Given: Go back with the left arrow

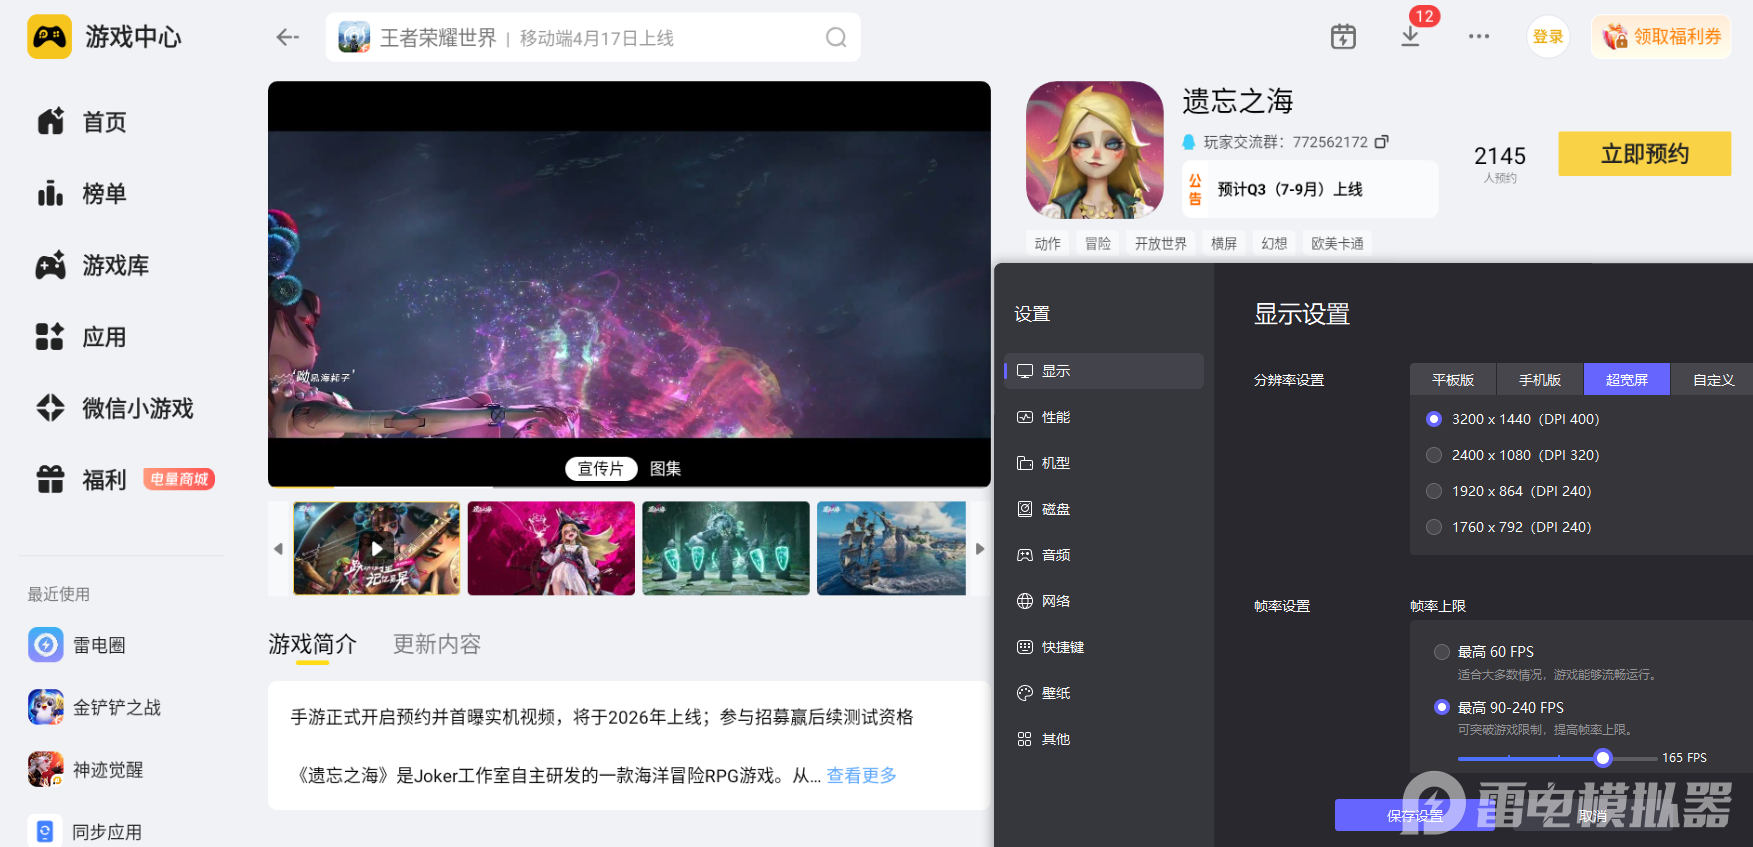Looking at the screenshot, I should click(288, 37).
